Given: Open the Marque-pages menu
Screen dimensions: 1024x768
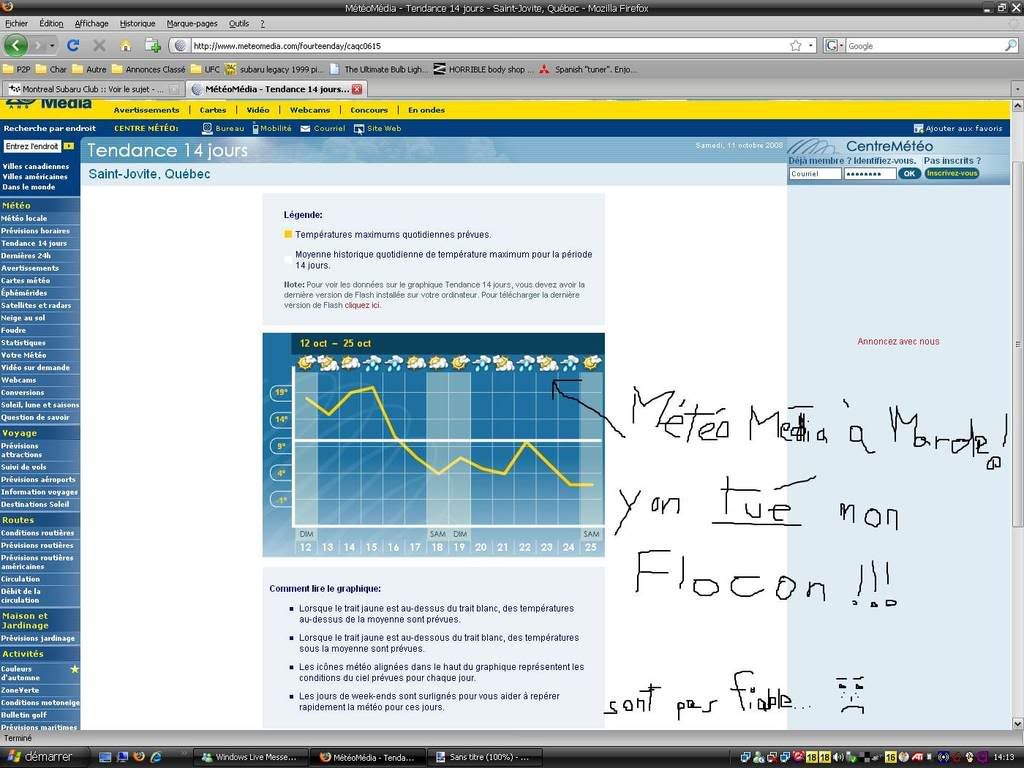Looking at the screenshot, I should (192, 24).
